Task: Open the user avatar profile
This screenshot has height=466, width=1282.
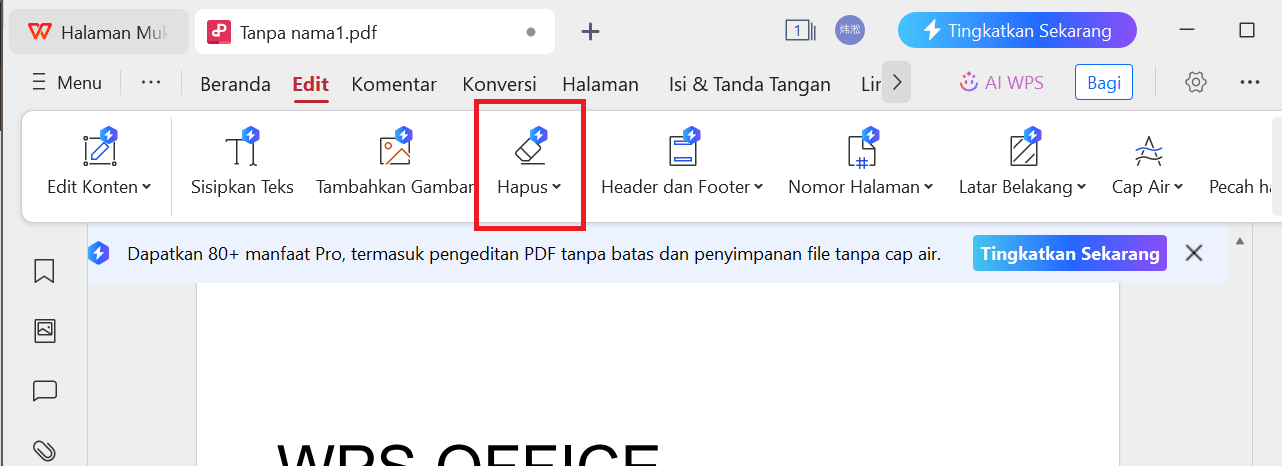Action: [850, 30]
